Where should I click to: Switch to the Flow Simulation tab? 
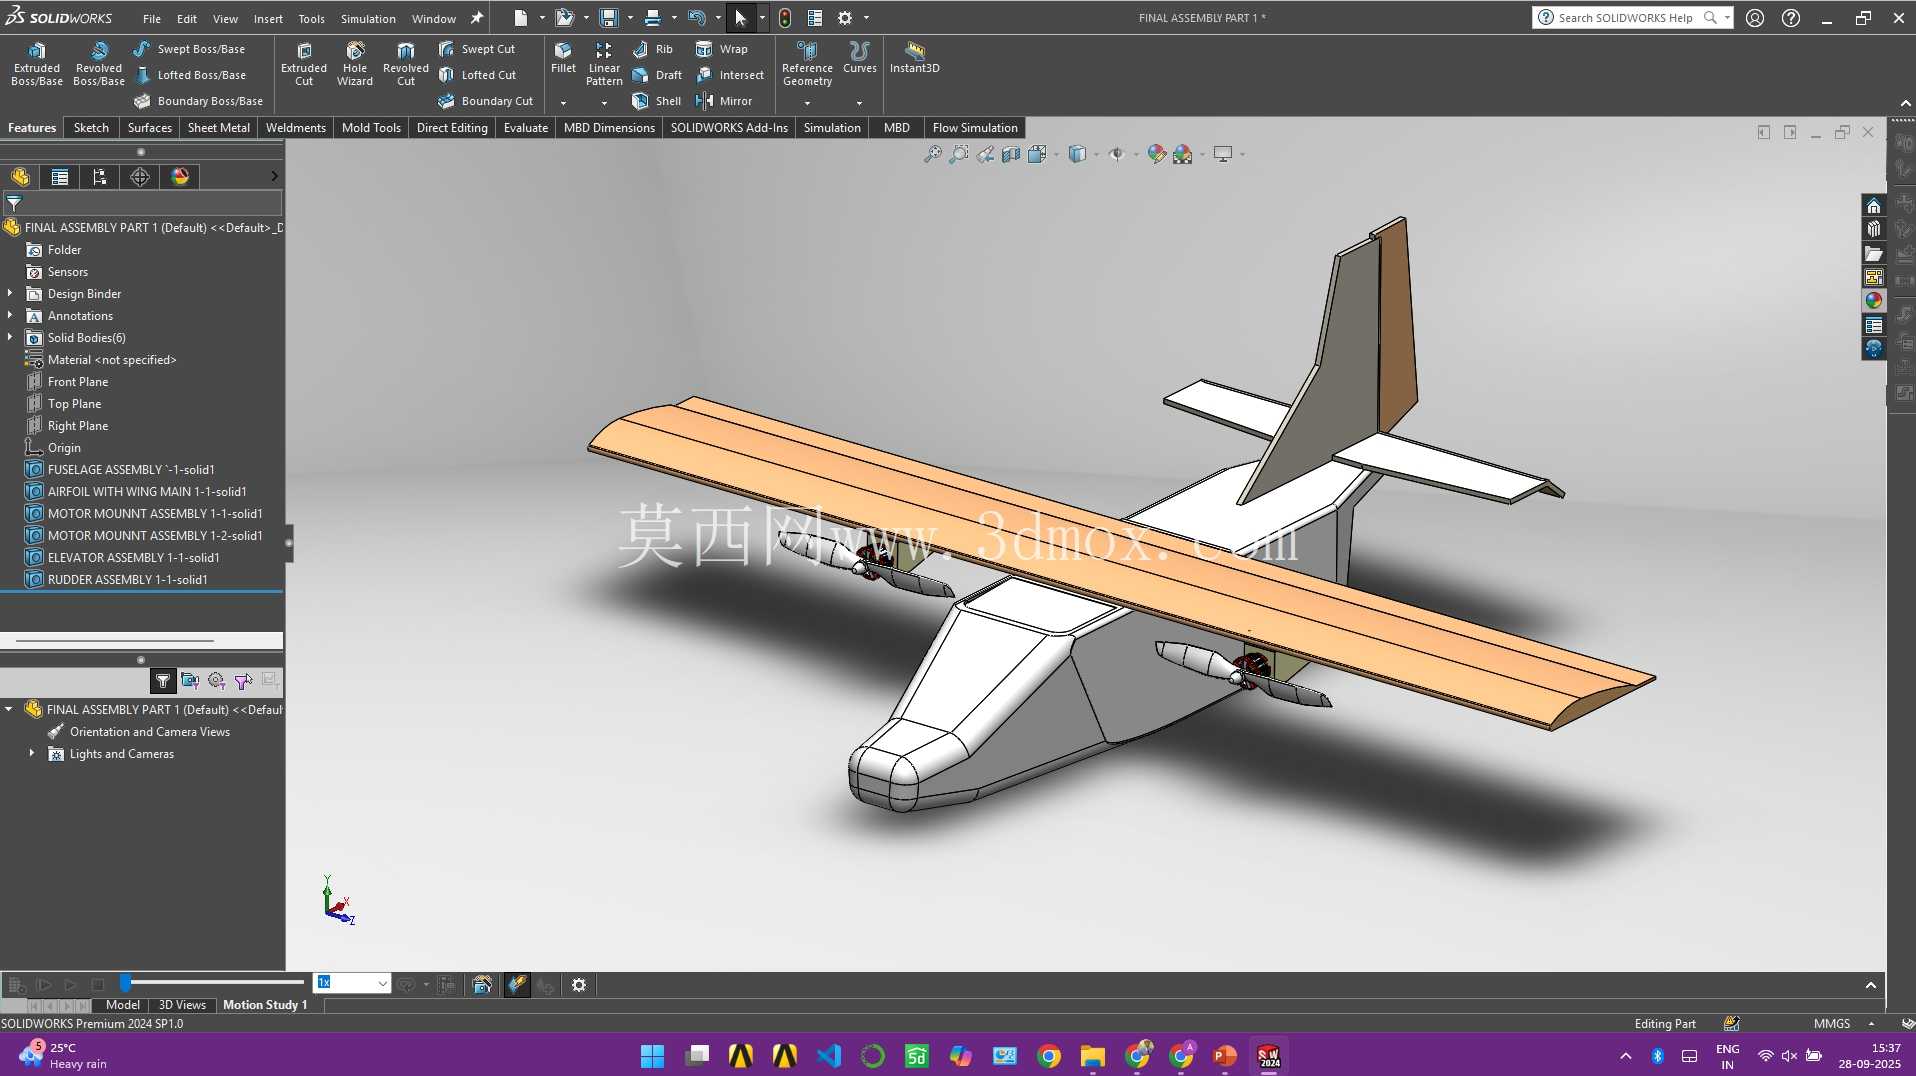click(x=975, y=128)
